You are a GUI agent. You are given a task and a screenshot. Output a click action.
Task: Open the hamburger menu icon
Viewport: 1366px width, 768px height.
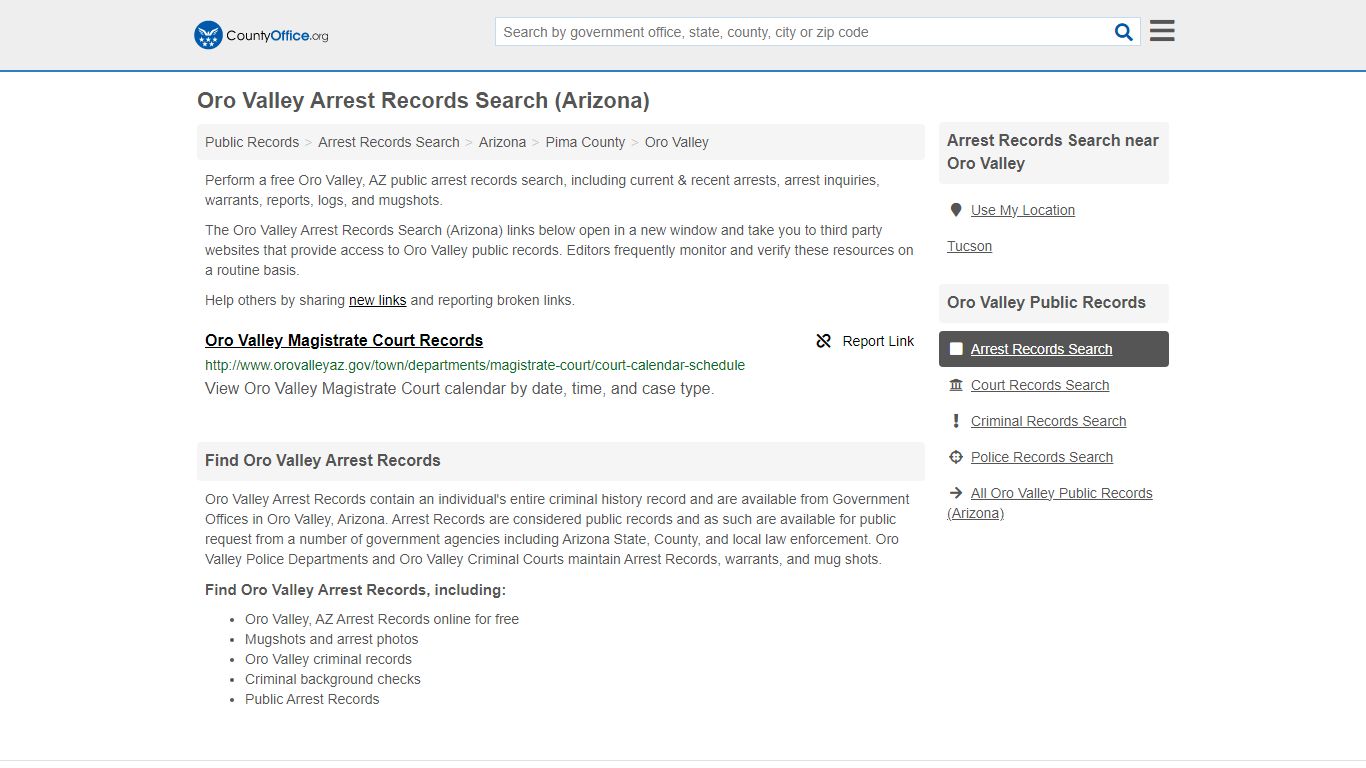1162,31
